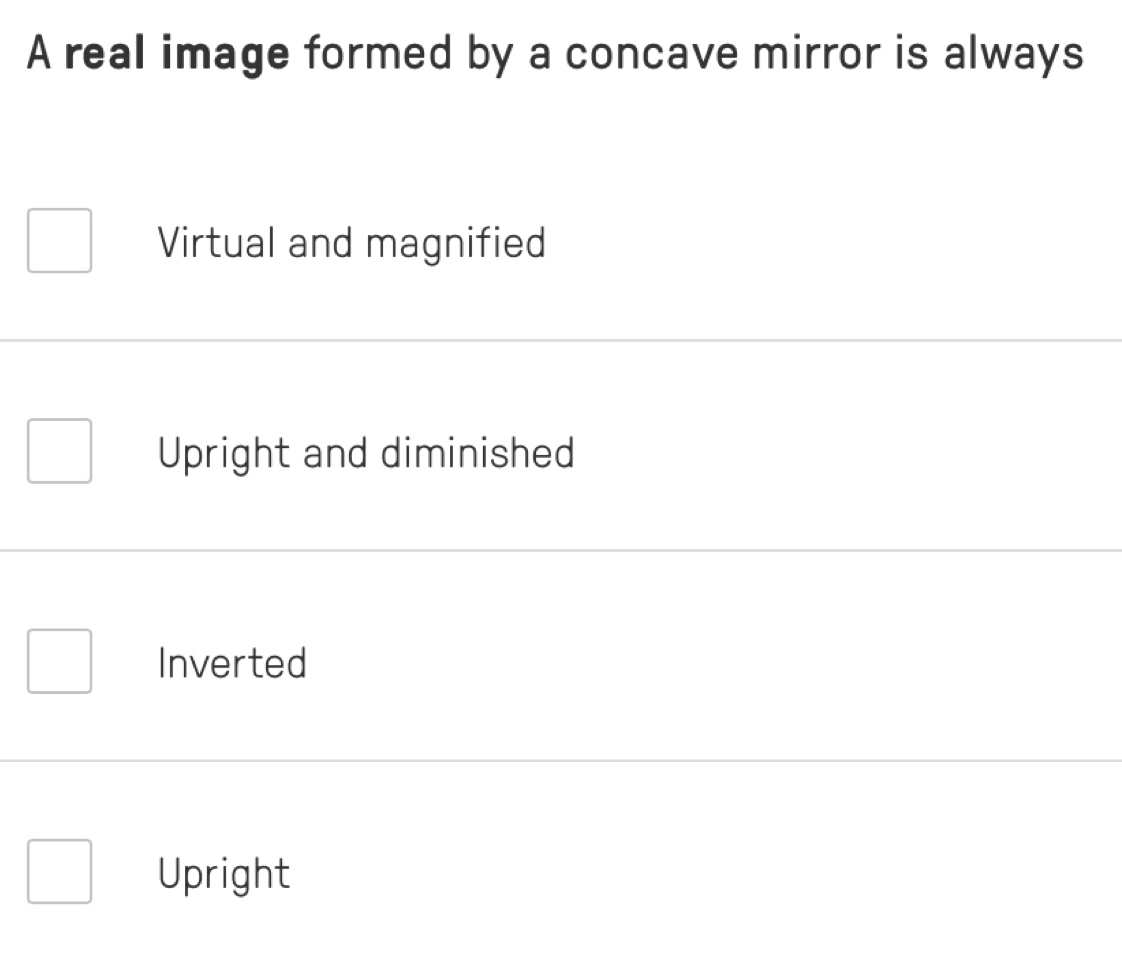This screenshot has height=954, width=1122.
Task: Click the divider beneath "Upright and diminished"
Action: [x=561, y=551]
